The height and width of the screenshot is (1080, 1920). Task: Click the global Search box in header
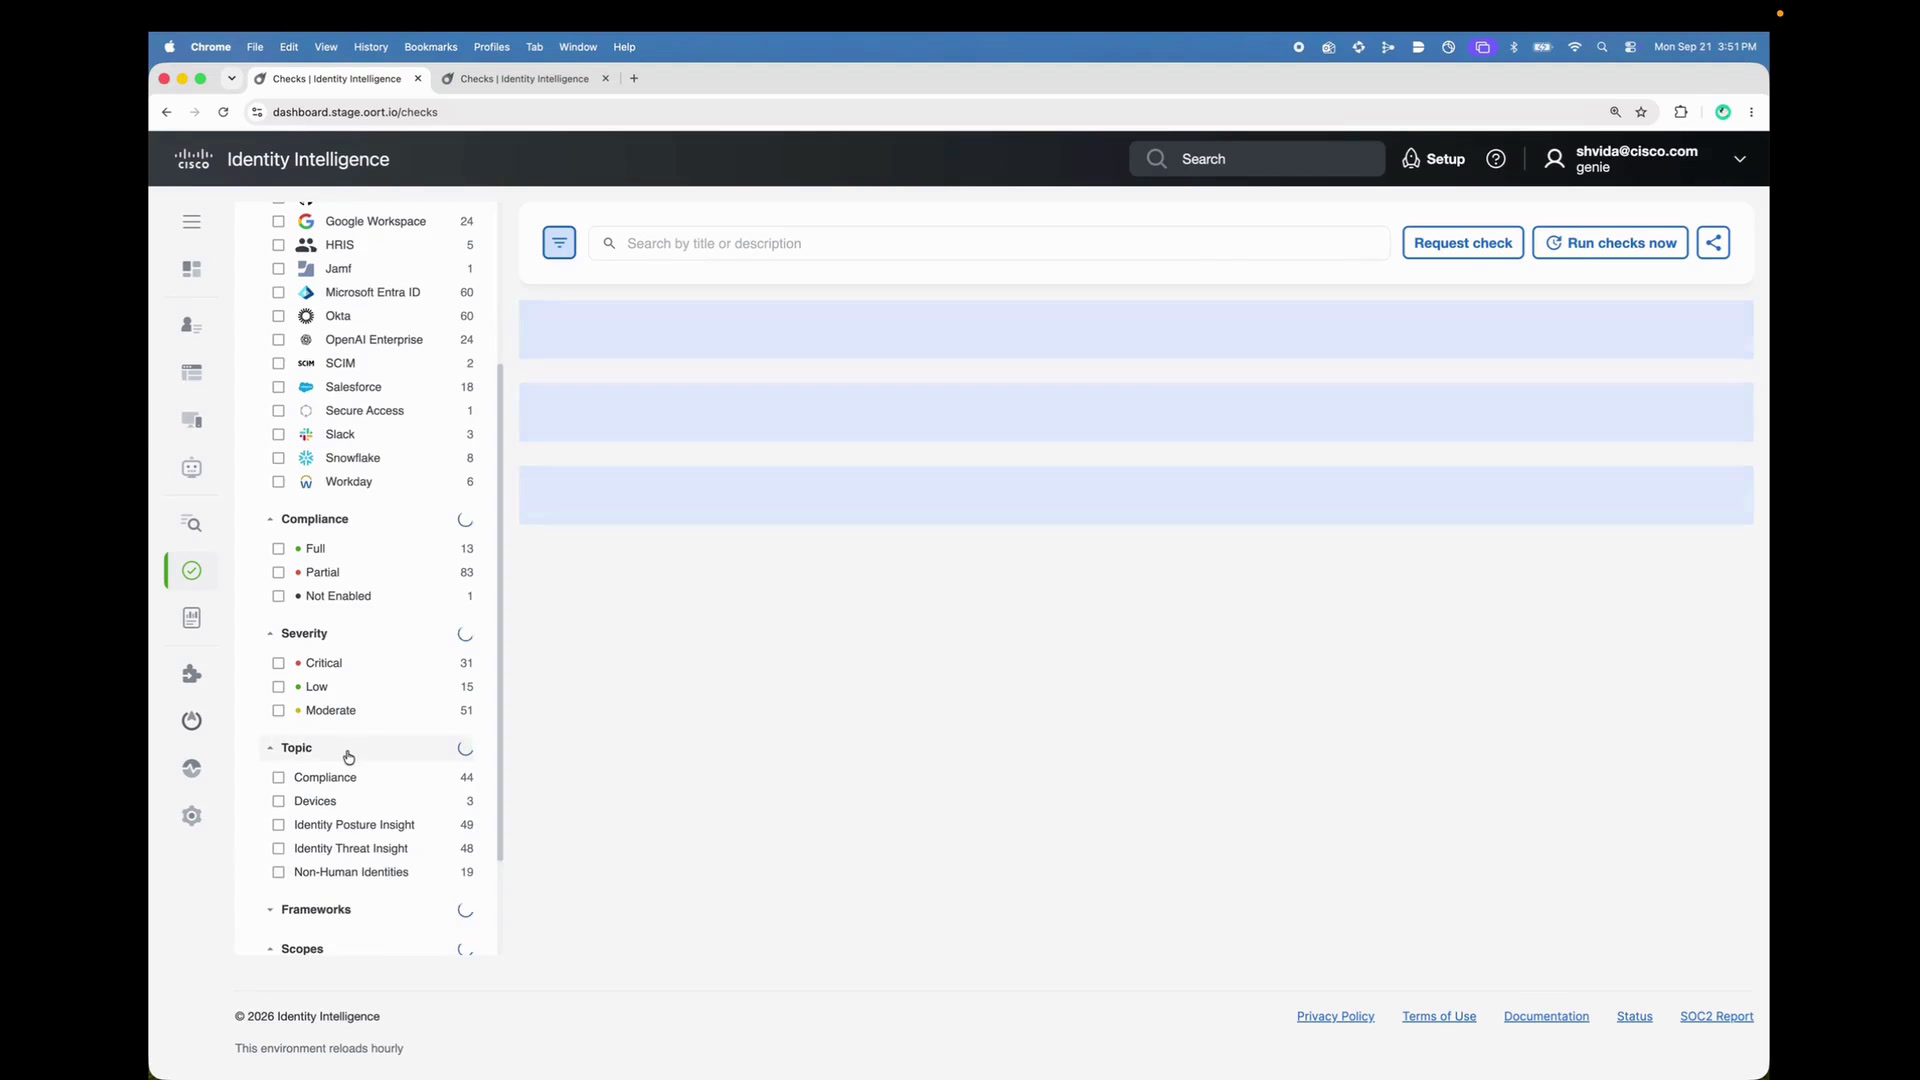[x=1257, y=159]
